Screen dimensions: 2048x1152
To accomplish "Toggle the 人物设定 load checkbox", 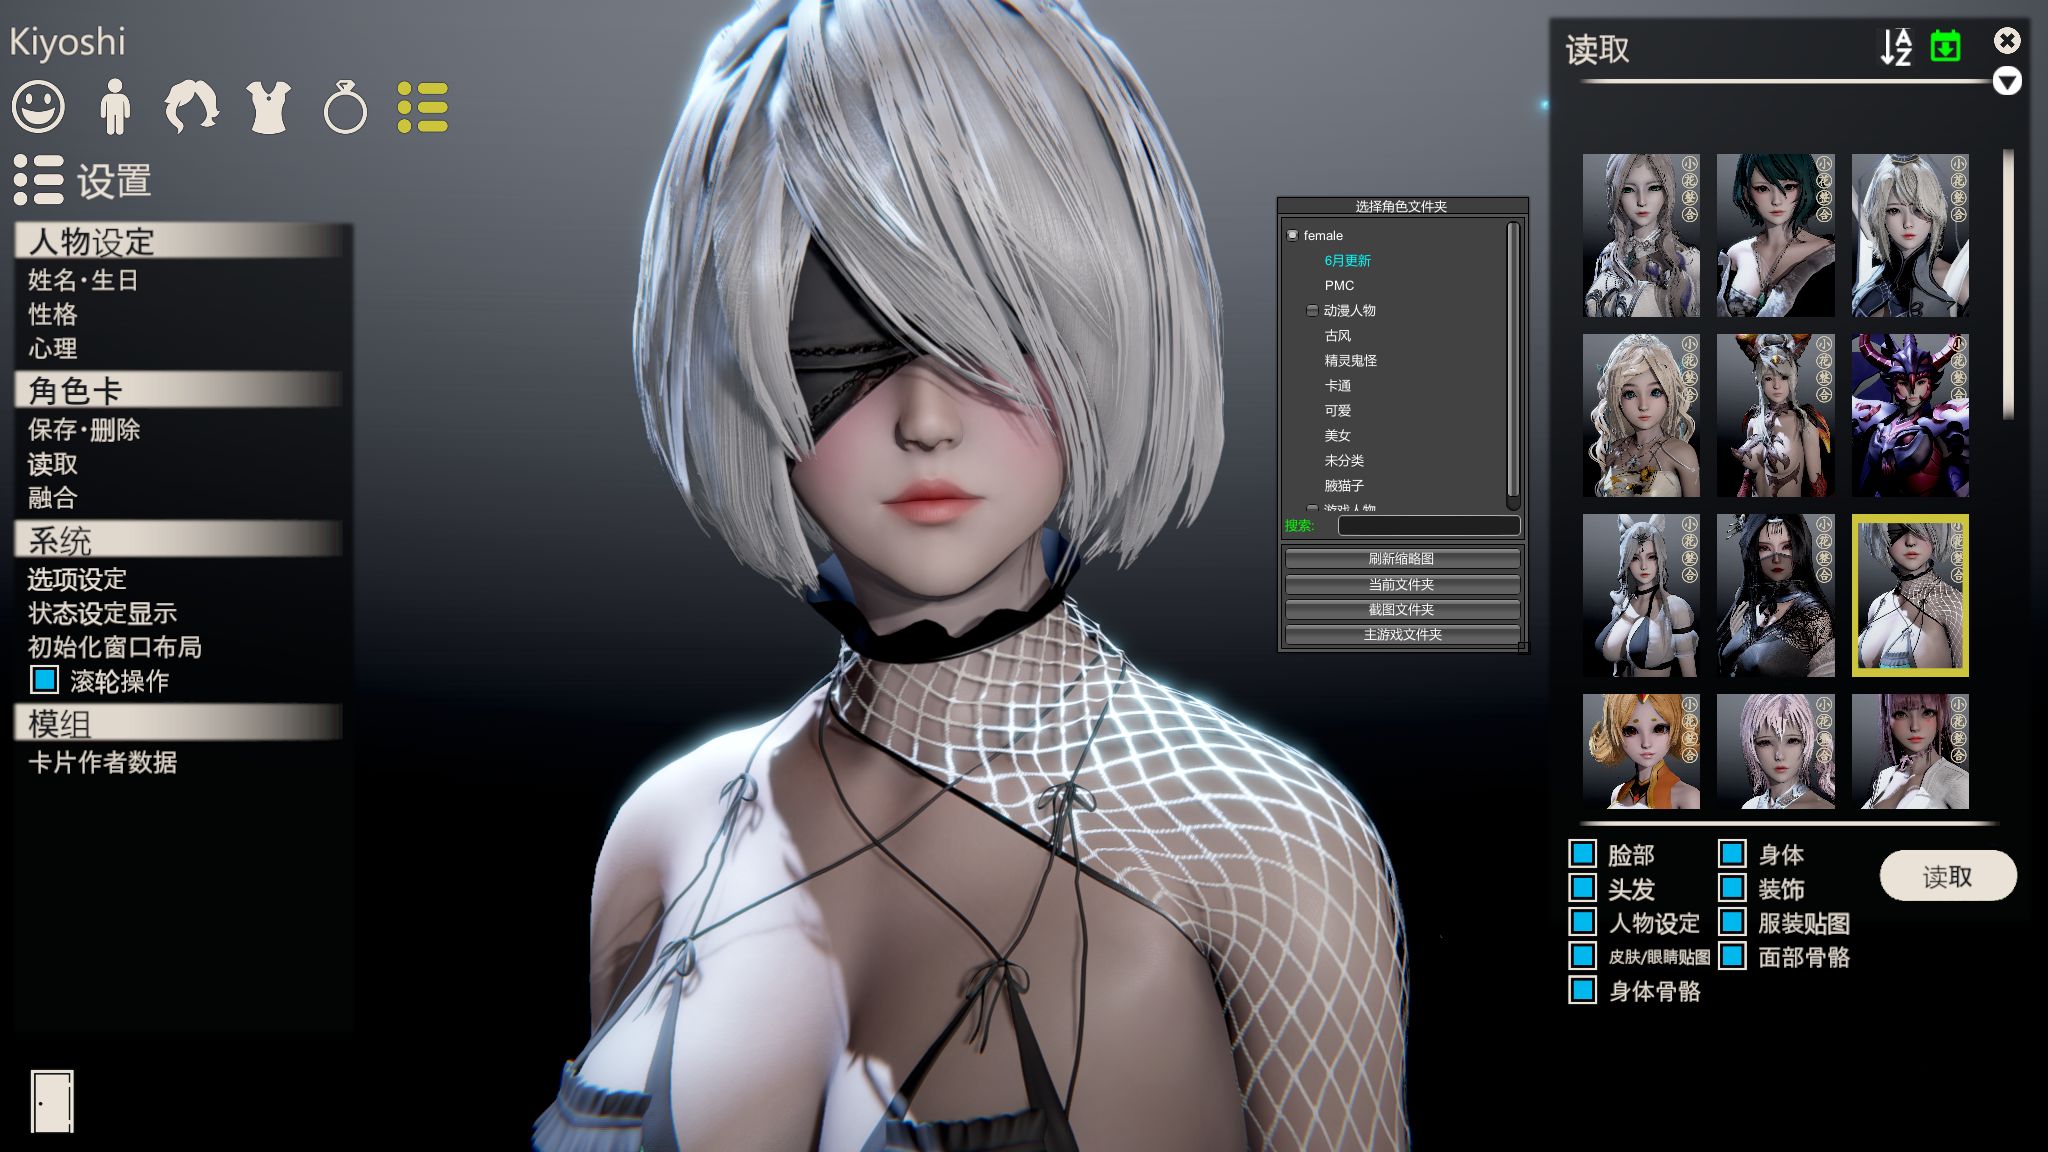I will pos(1582,922).
